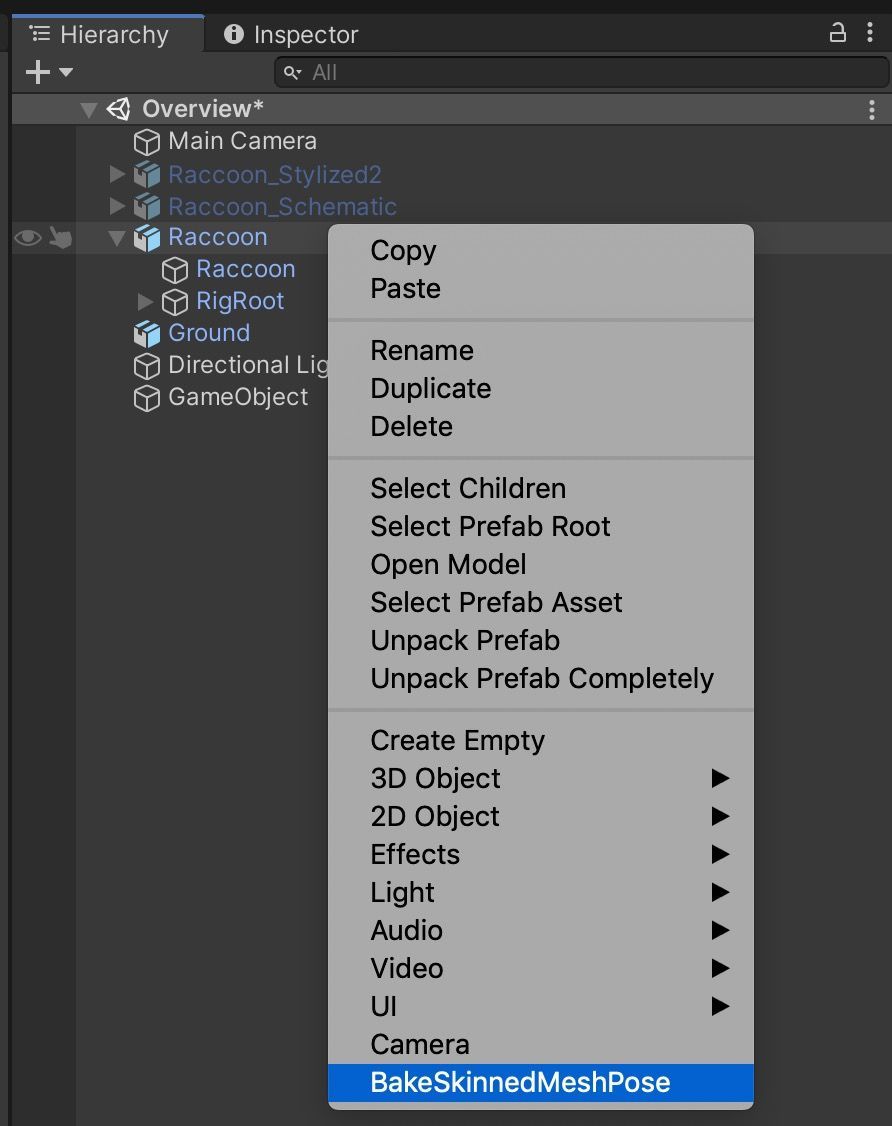Image resolution: width=892 pixels, height=1126 pixels.
Task: Choose Unpack Prefab Completely
Action: pyautogui.click(x=541, y=678)
